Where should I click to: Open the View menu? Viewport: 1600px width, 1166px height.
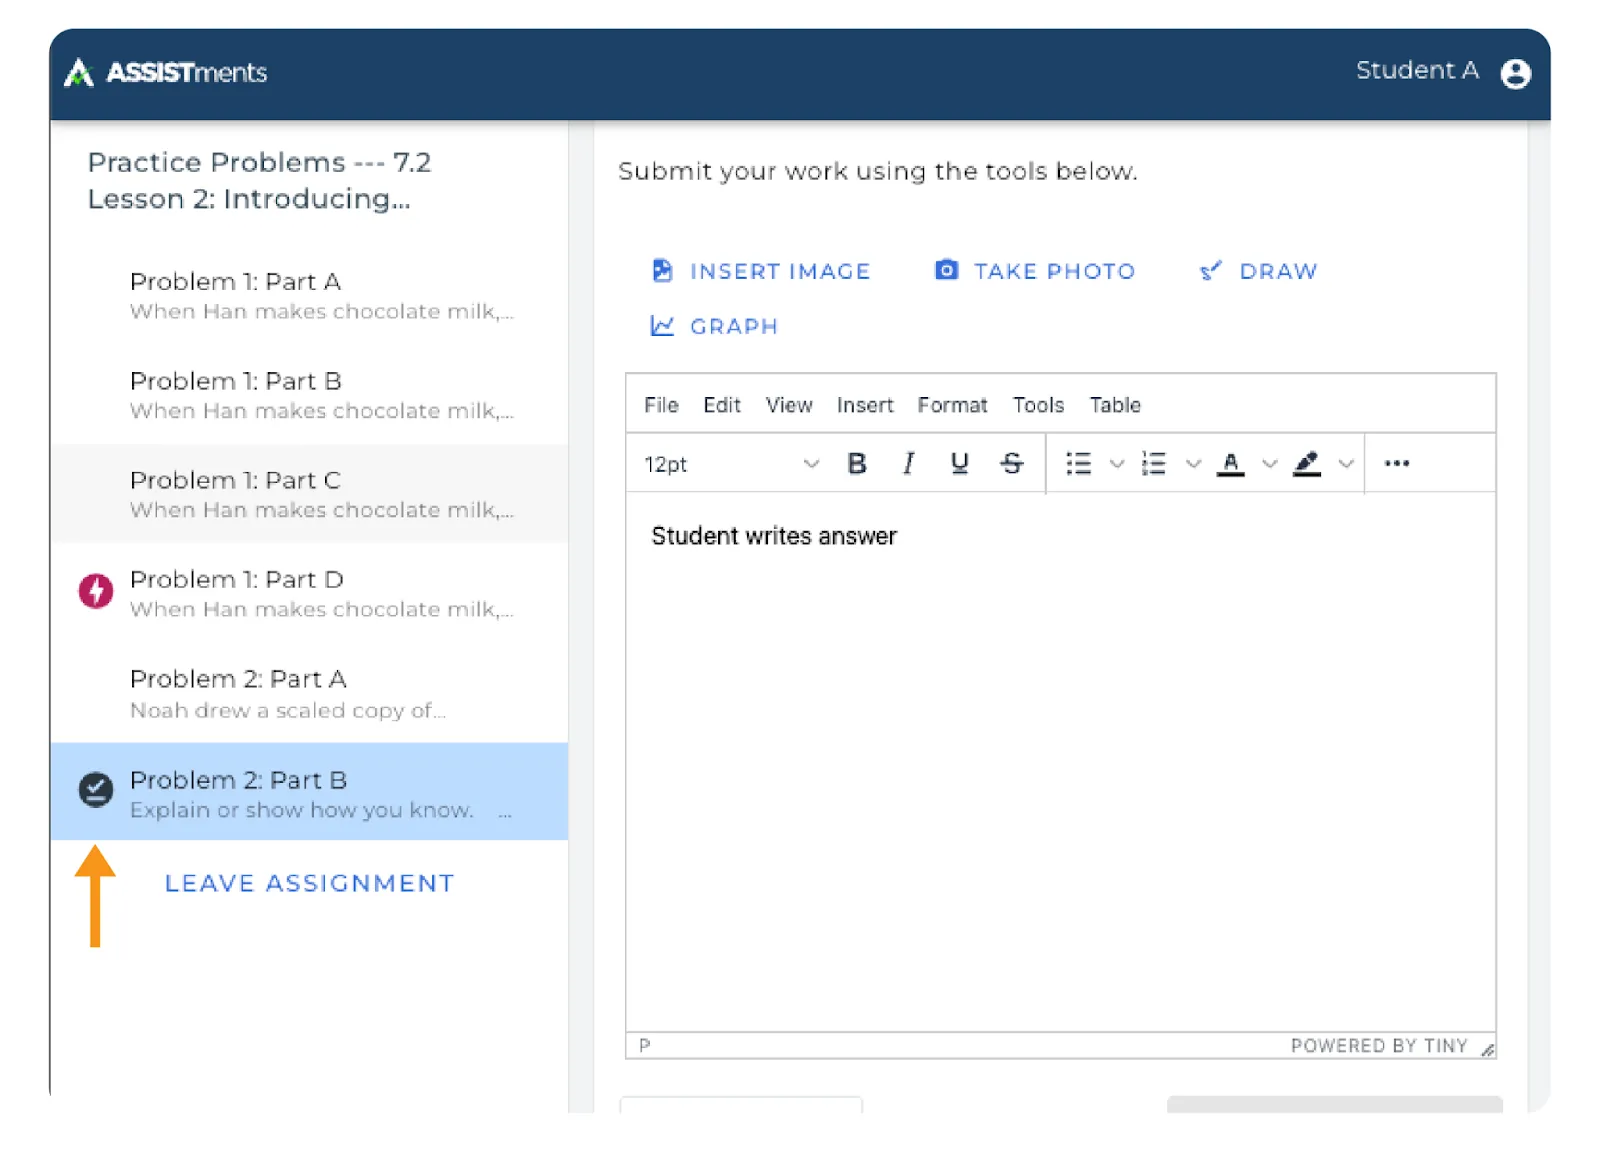[x=789, y=405]
